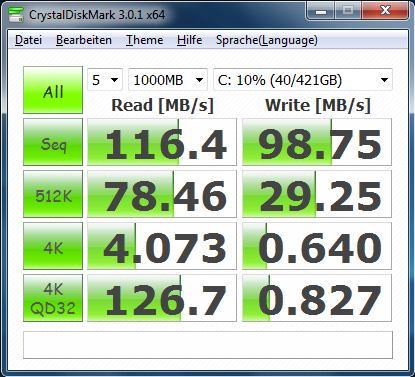This screenshot has width=415, height=377.
Task: Click the 512K read result 78.46
Action: [162, 194]
